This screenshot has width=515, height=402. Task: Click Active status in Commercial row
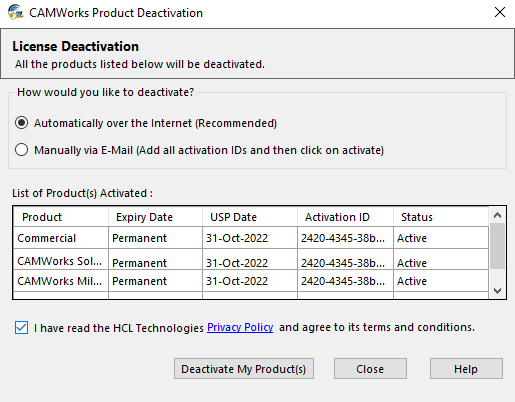(x=441, y=238)
